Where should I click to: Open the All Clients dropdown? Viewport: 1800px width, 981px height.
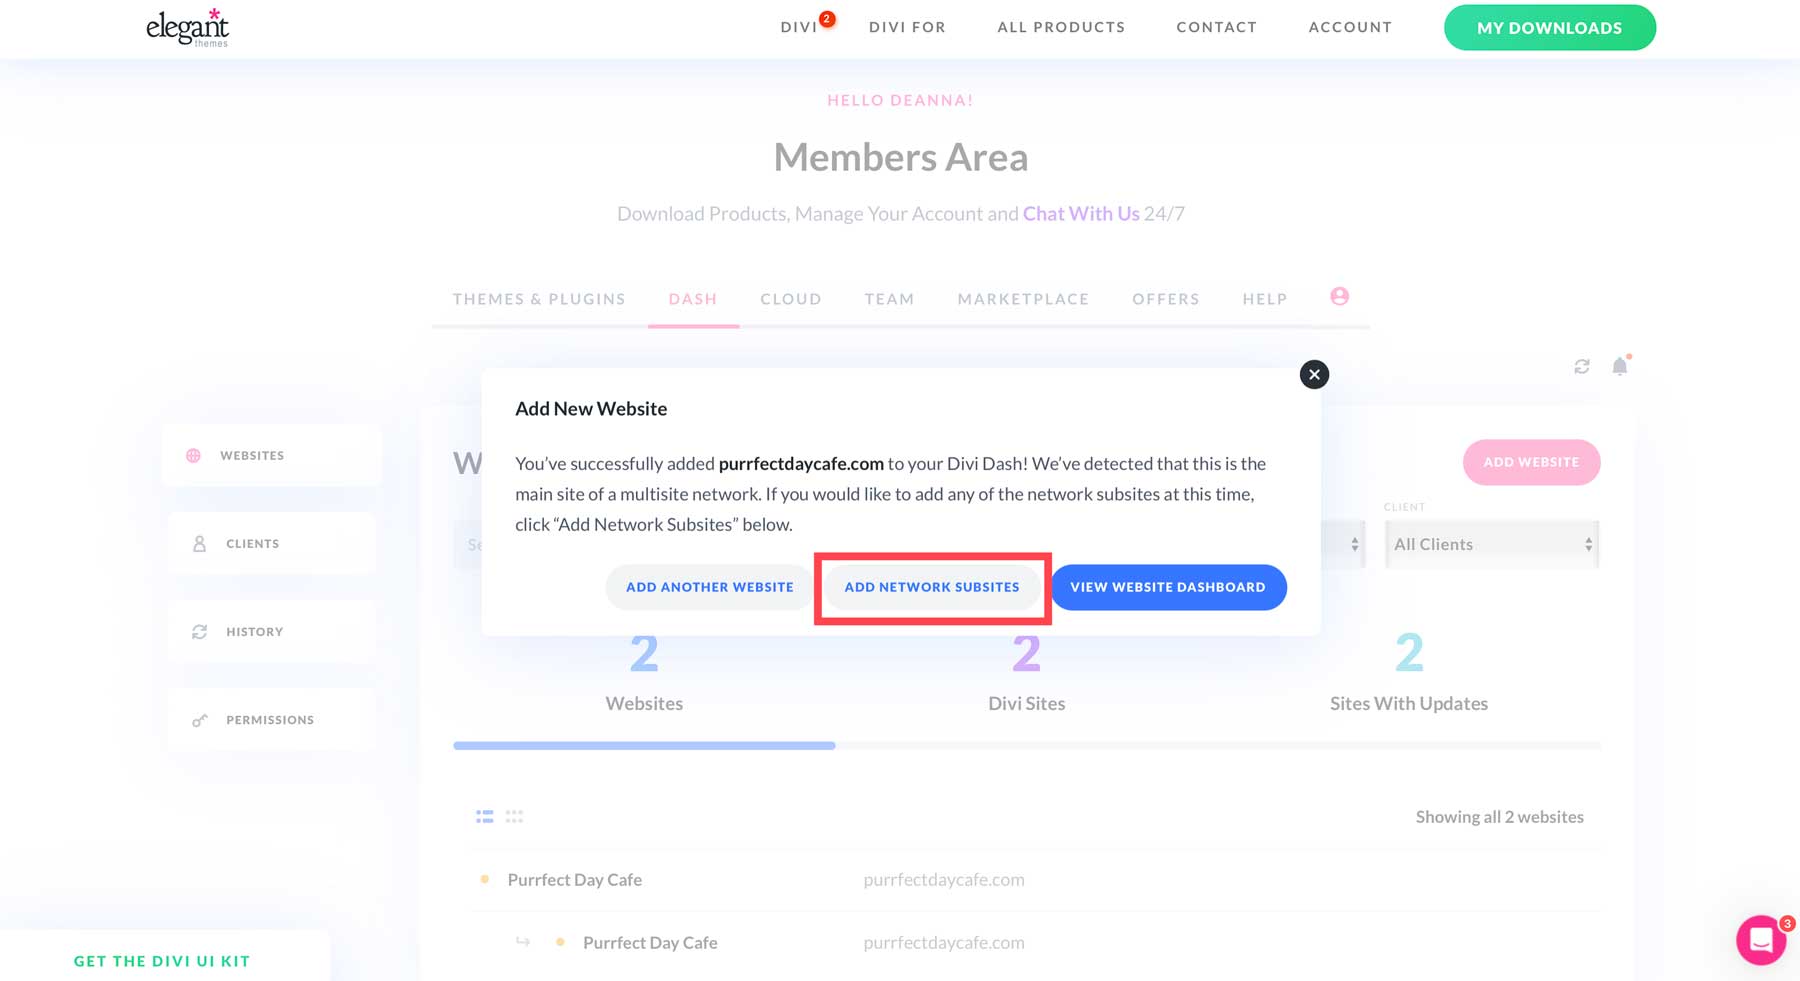[x=1491, y=544]
